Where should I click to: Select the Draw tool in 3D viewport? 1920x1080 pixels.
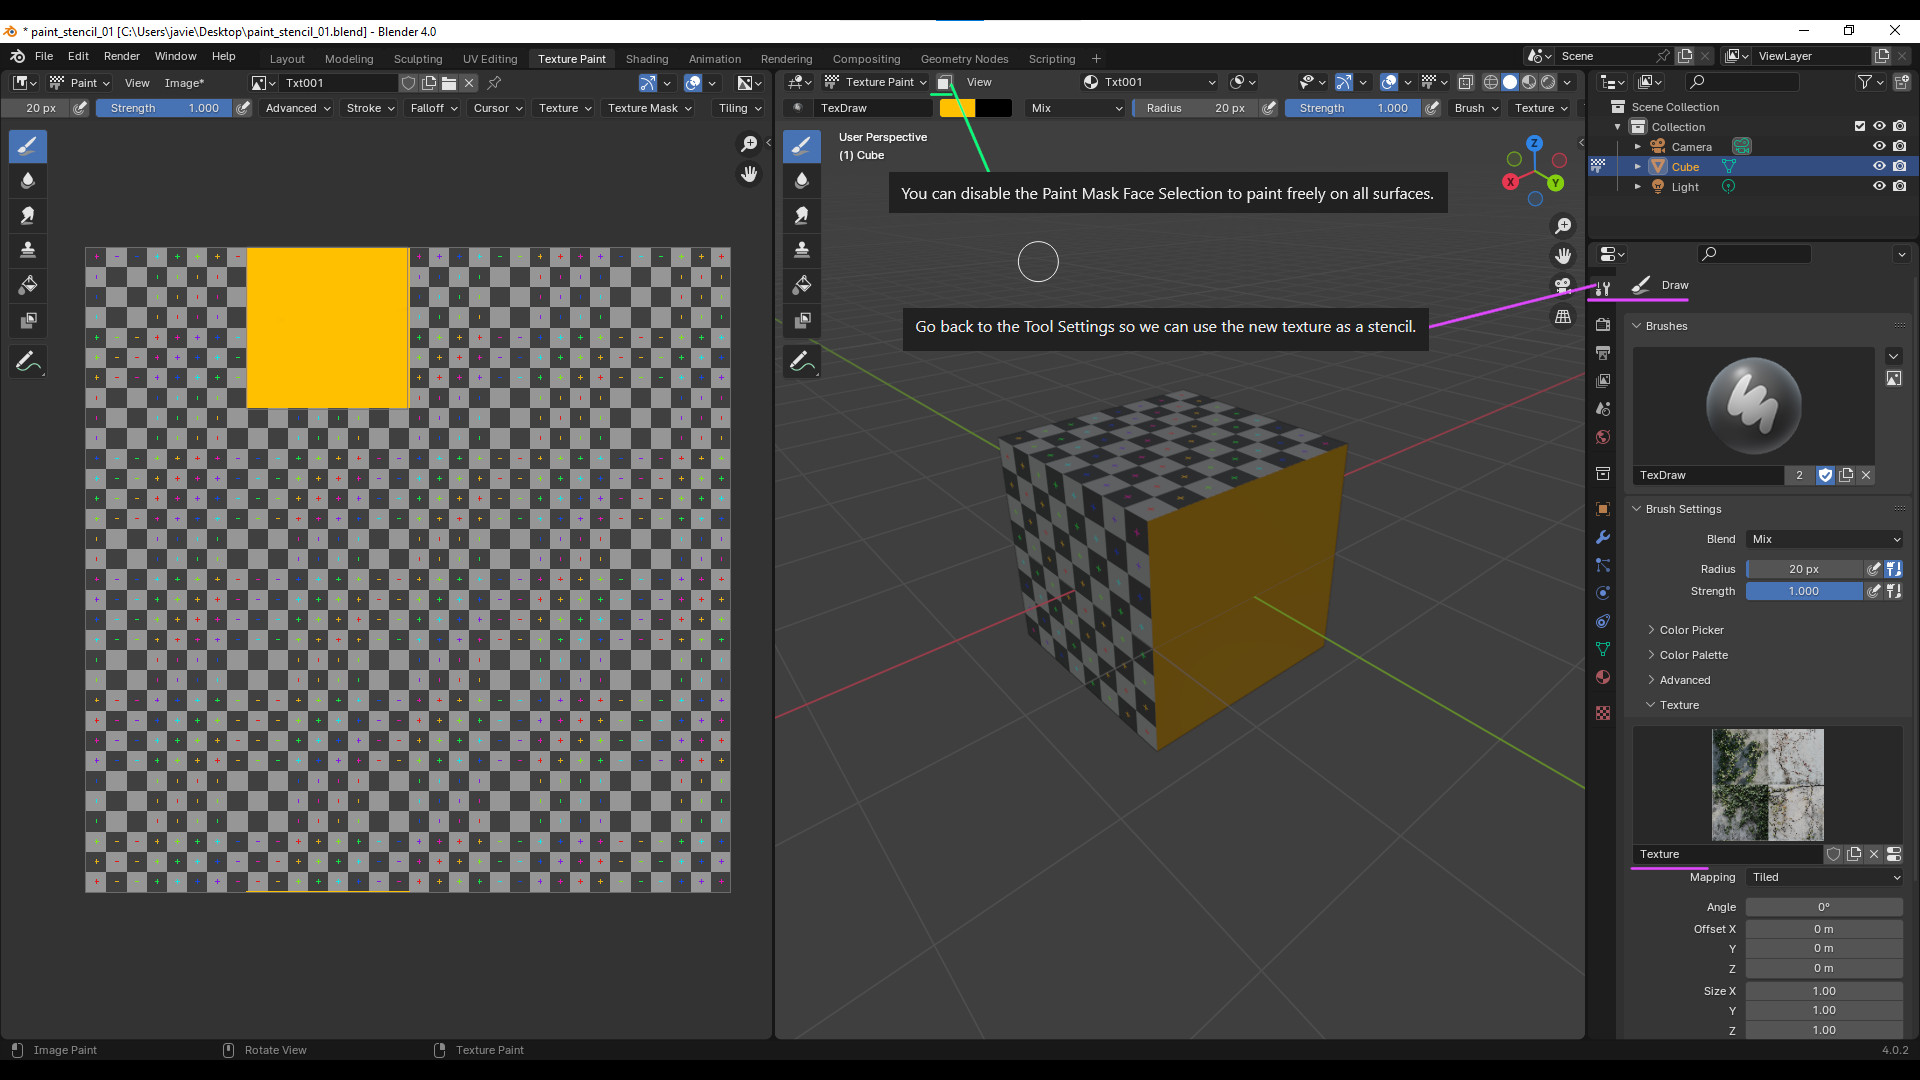801,146
